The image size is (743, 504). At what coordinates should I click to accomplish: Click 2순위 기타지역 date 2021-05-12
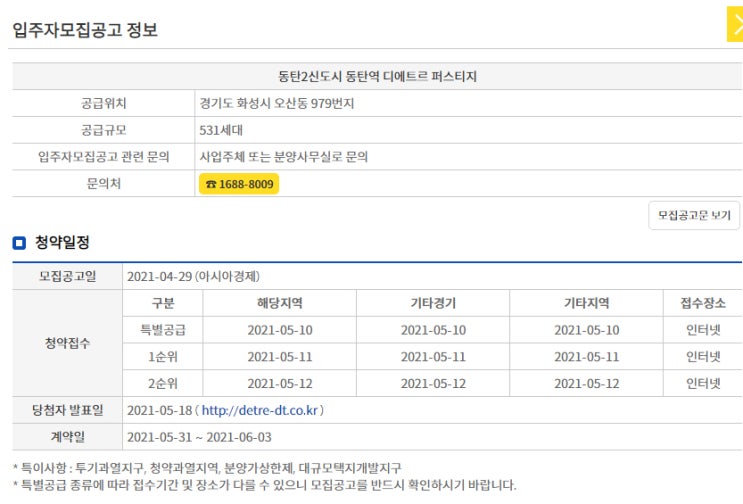click(x=587, y=384)
